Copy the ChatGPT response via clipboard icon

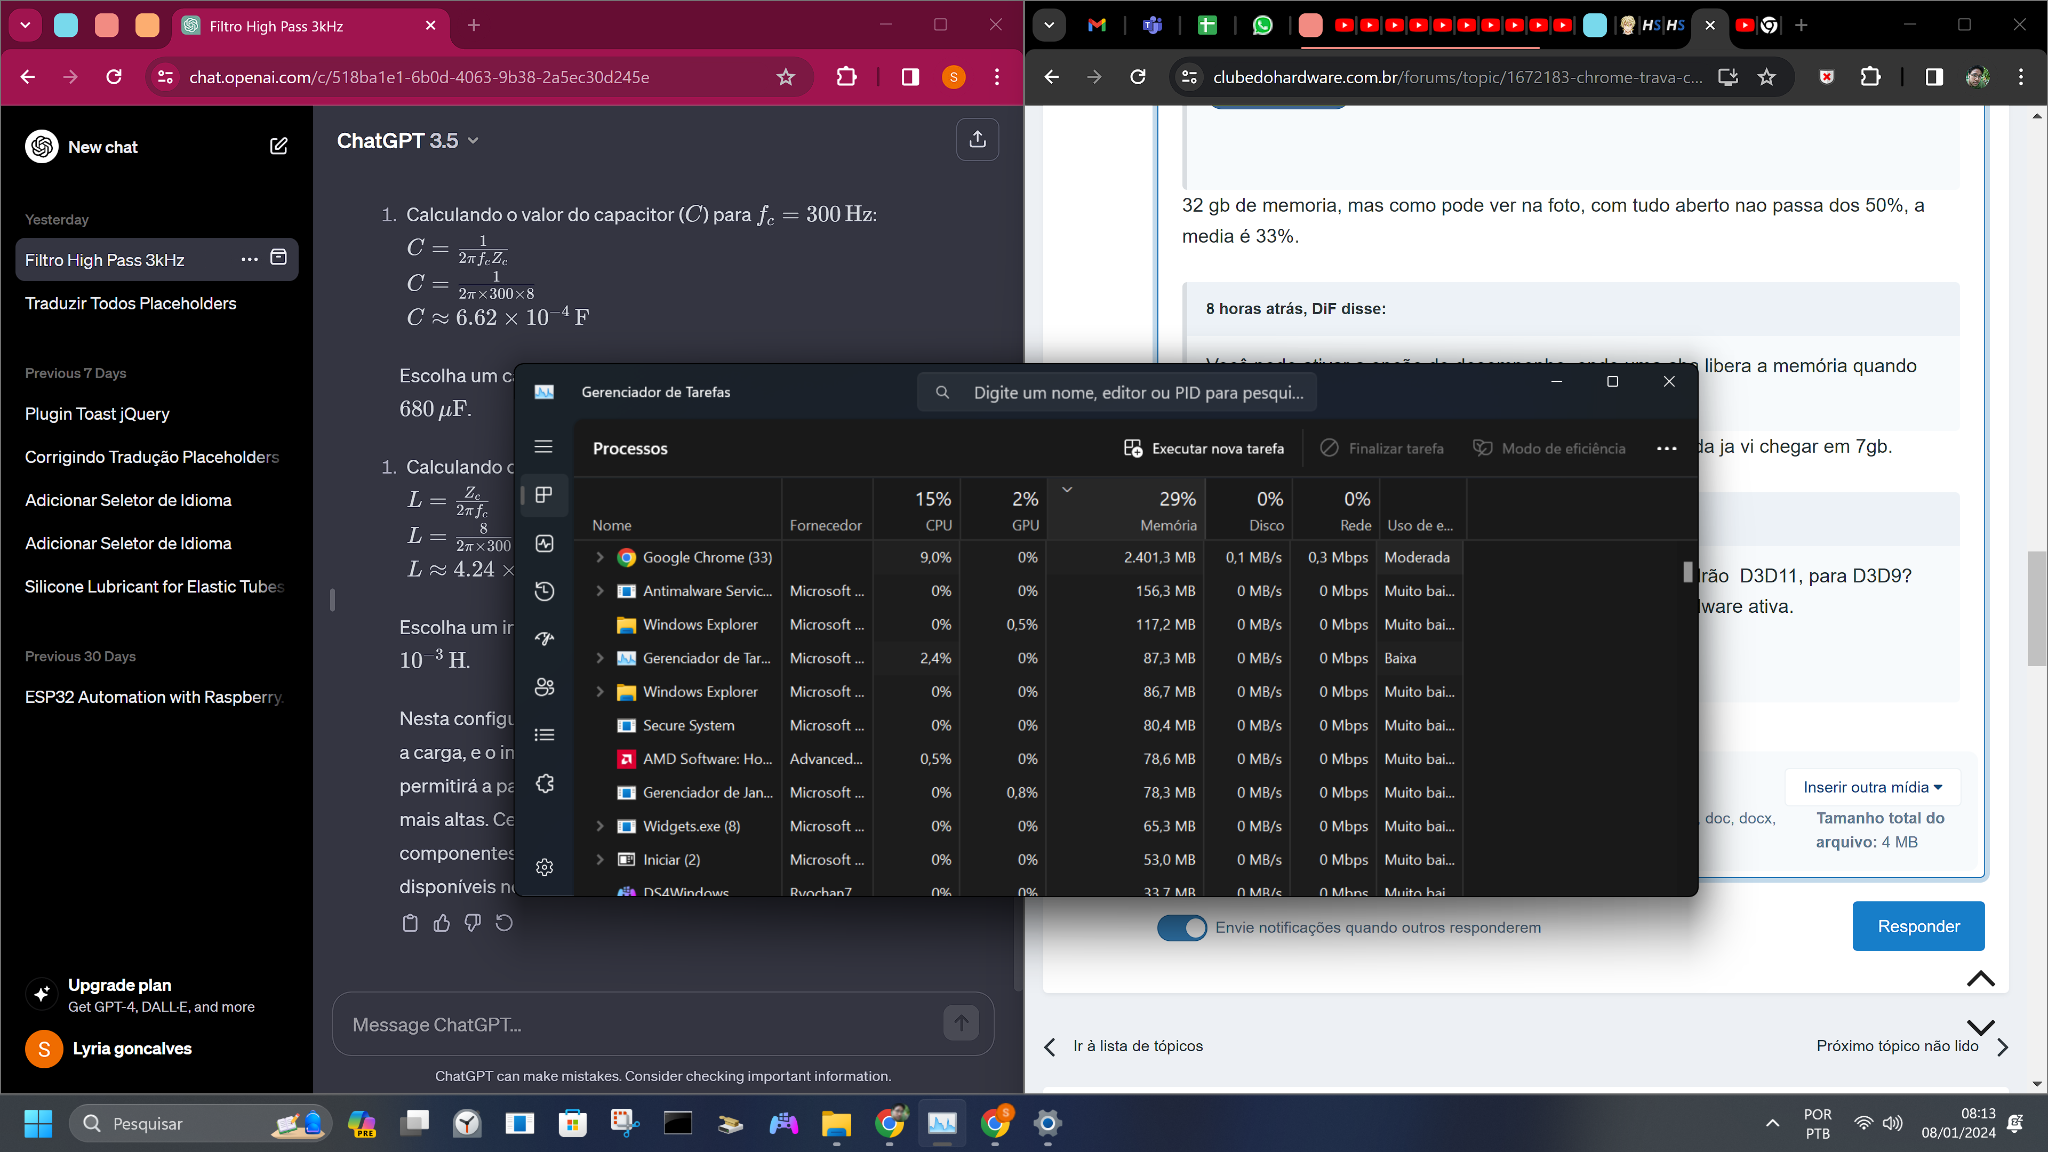click(x=410, y=923)
